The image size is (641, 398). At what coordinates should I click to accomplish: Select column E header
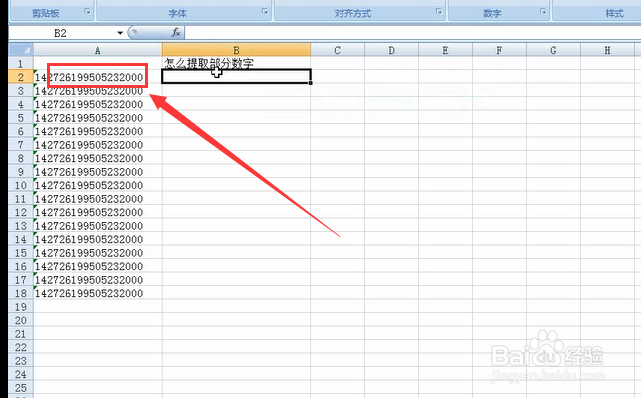pyautogui.click(x=445, y=50)
